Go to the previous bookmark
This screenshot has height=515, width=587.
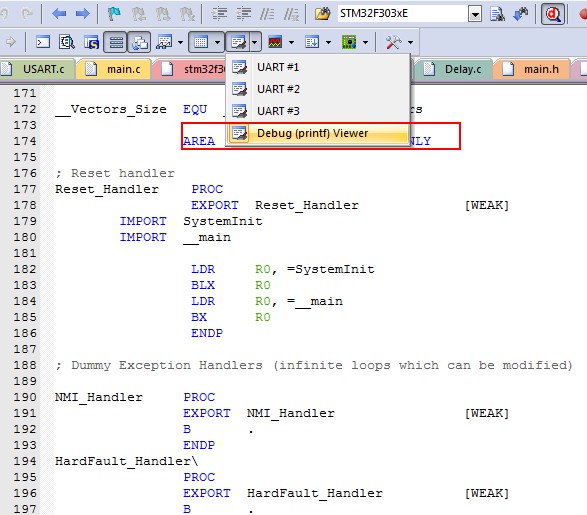pyautogui.click(x=139, y=14)
